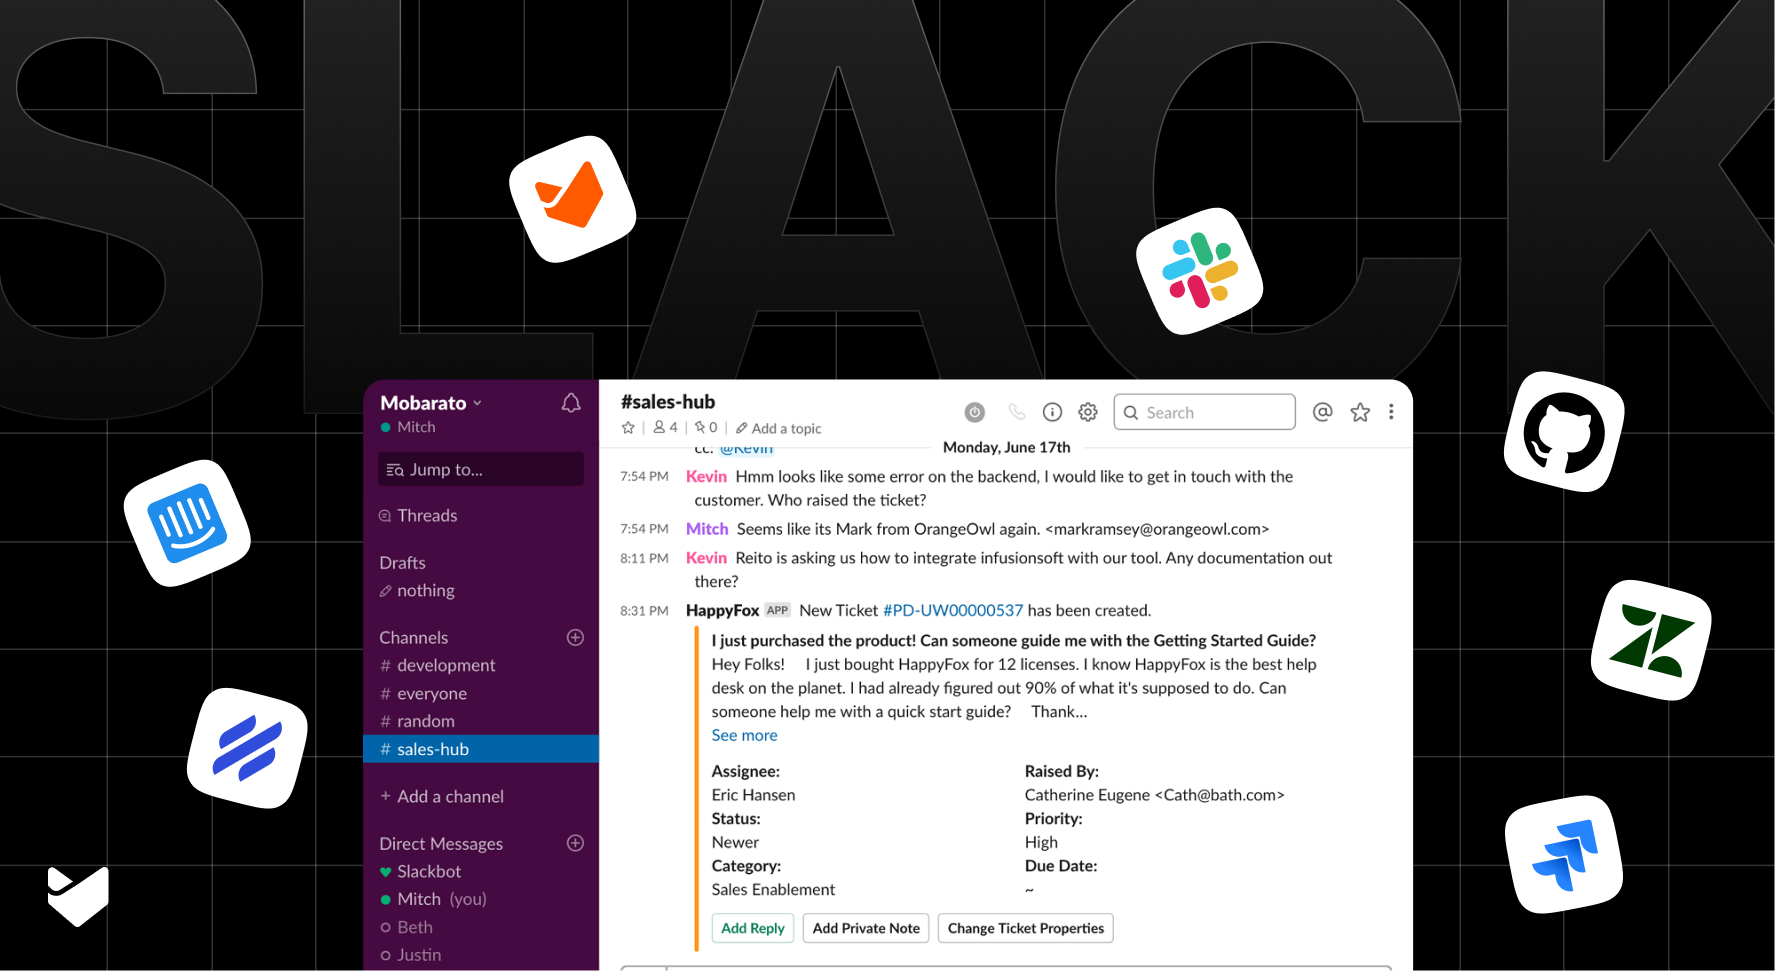Open channel settings with the gear icon
Screen dimensions: 1775x971
[x=1087, y=411]
